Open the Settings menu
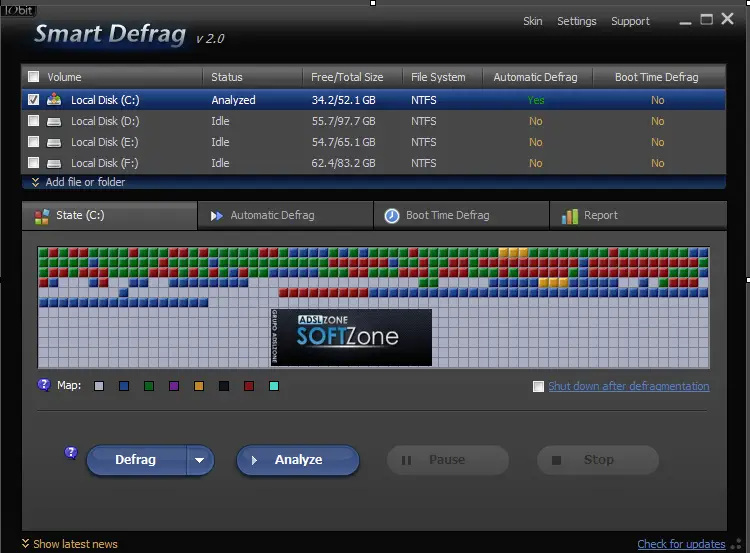 (576, 21)
